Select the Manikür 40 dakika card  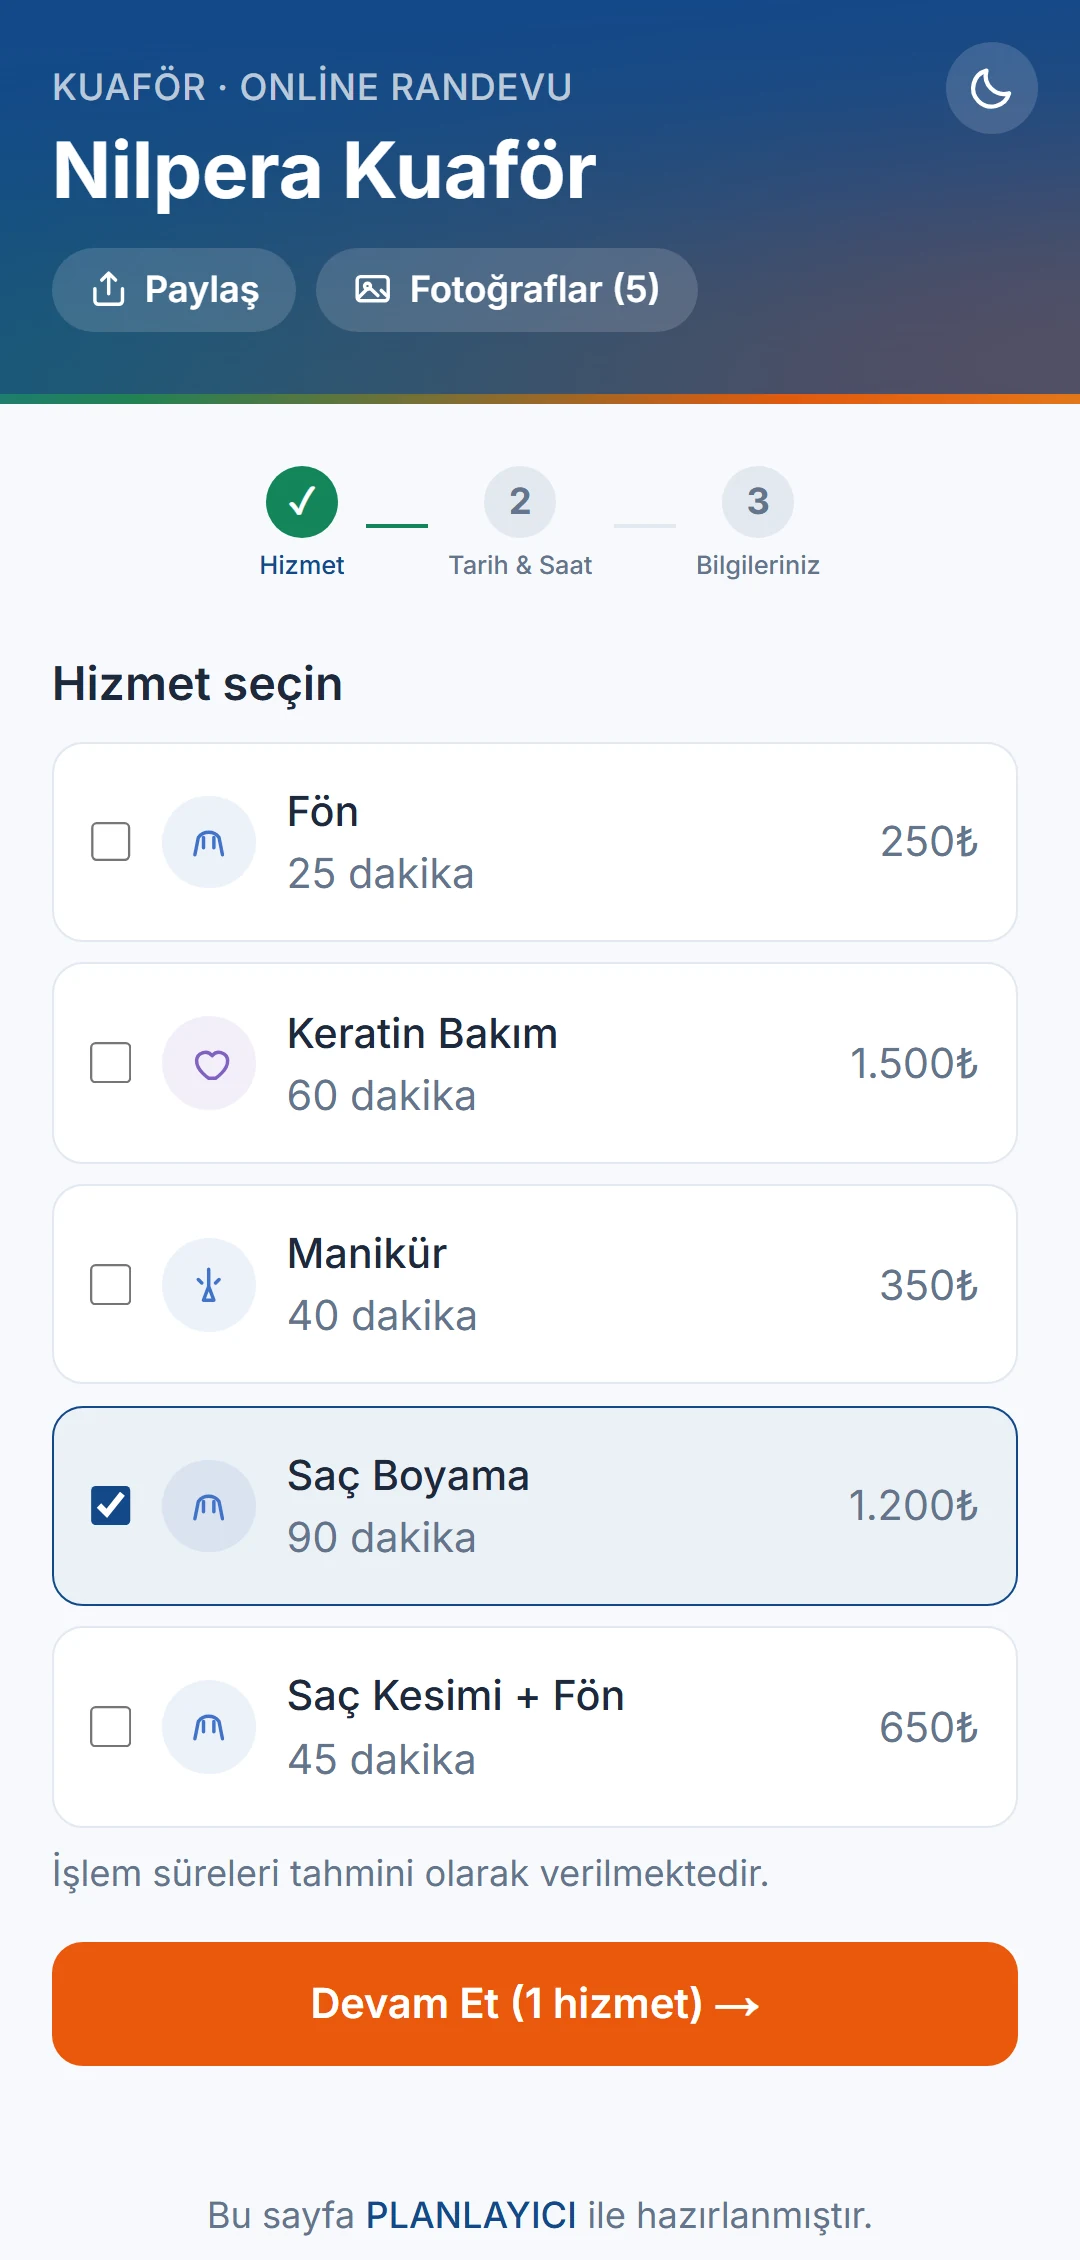coord(535,1285)
